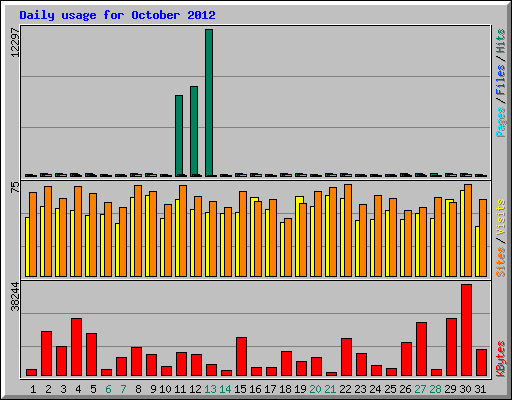This screenshot has width=512, height=400.
Task: Click the red KBytes bar for day 2
Action: click(x=46, y=354)
